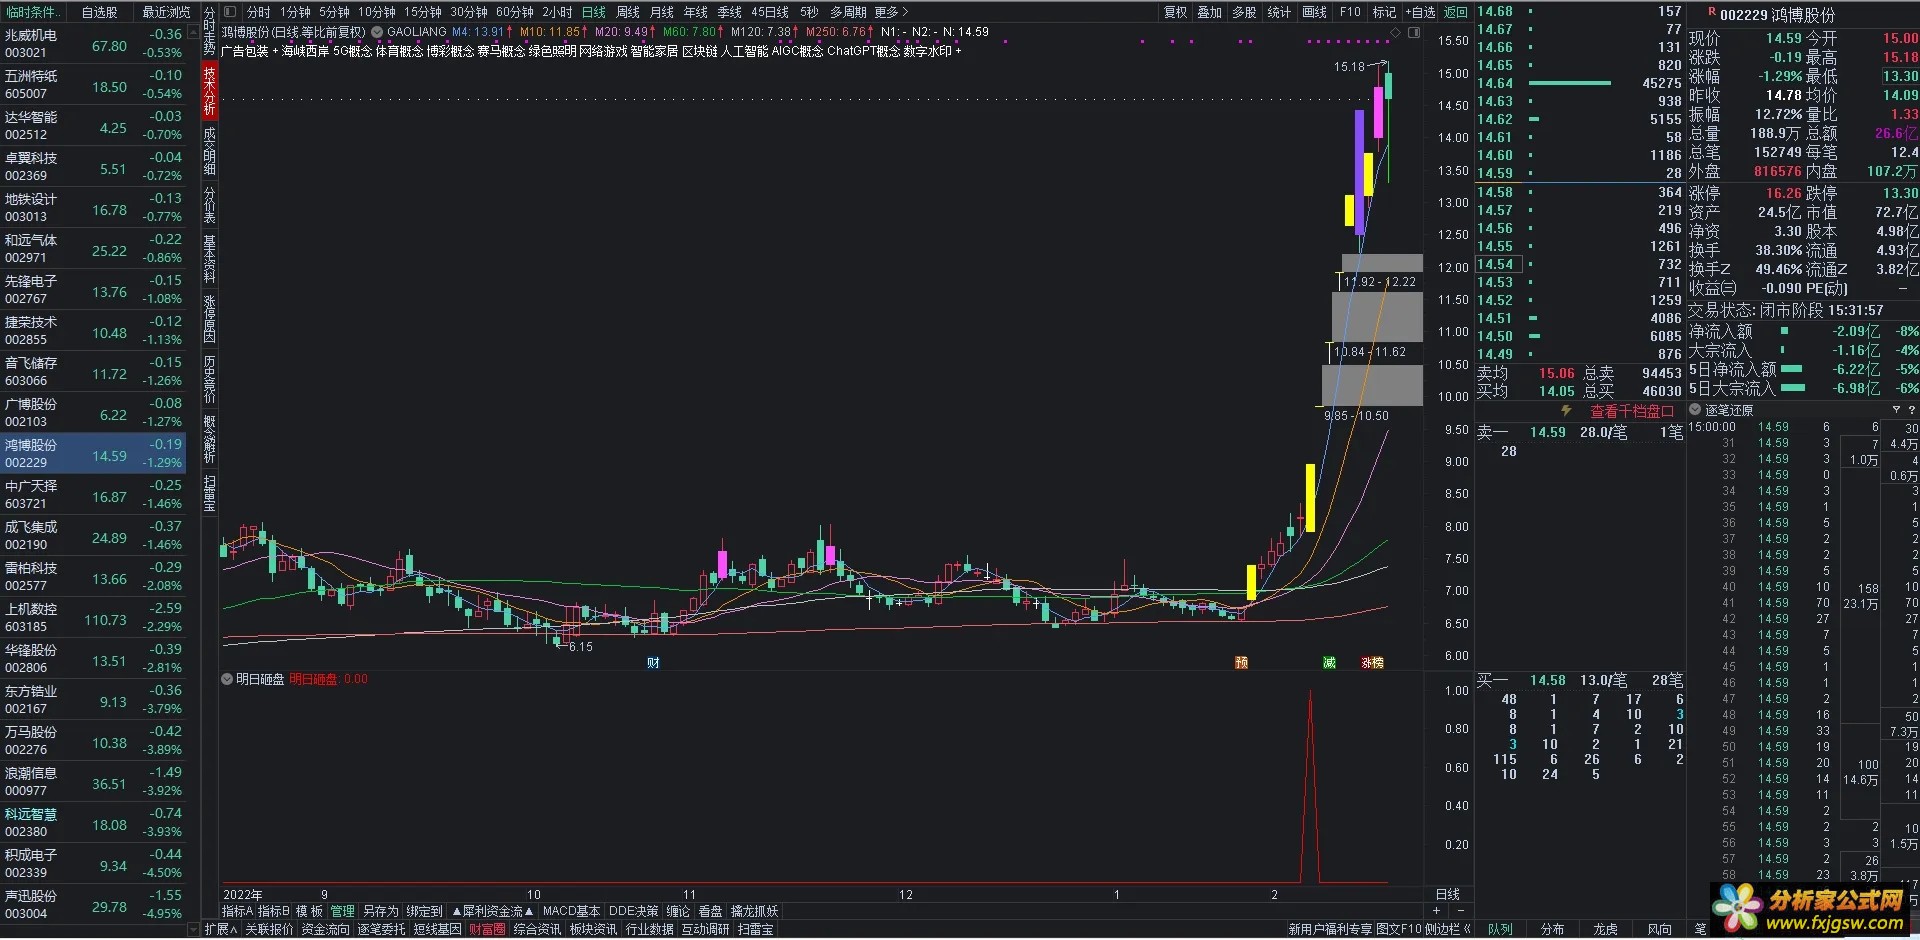
Task: Click the 11.92-12.22 gap label on chart
Action: [x=1380, y=282]
